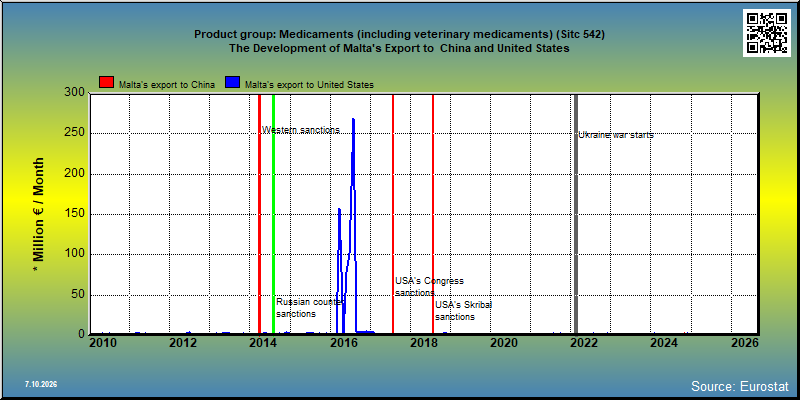Viewport: 800px width, 400px height.
Task: Click the 'Western sanctions' annotation
Action: (301, 130)
